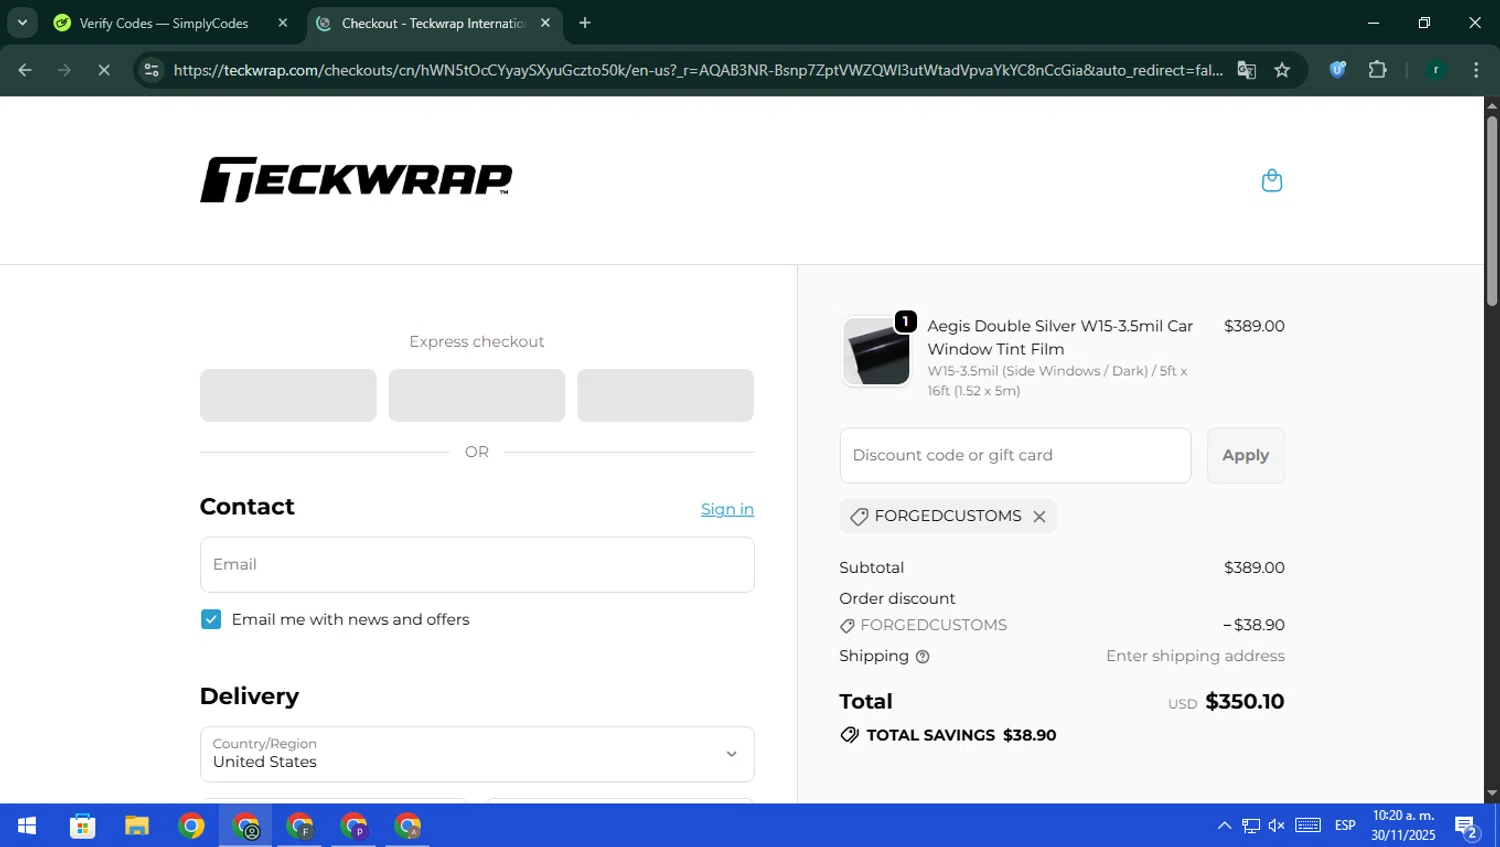Click the Enter shipping address text
The width and height of the screenshot is (1500, 847).
[1195, 656]
